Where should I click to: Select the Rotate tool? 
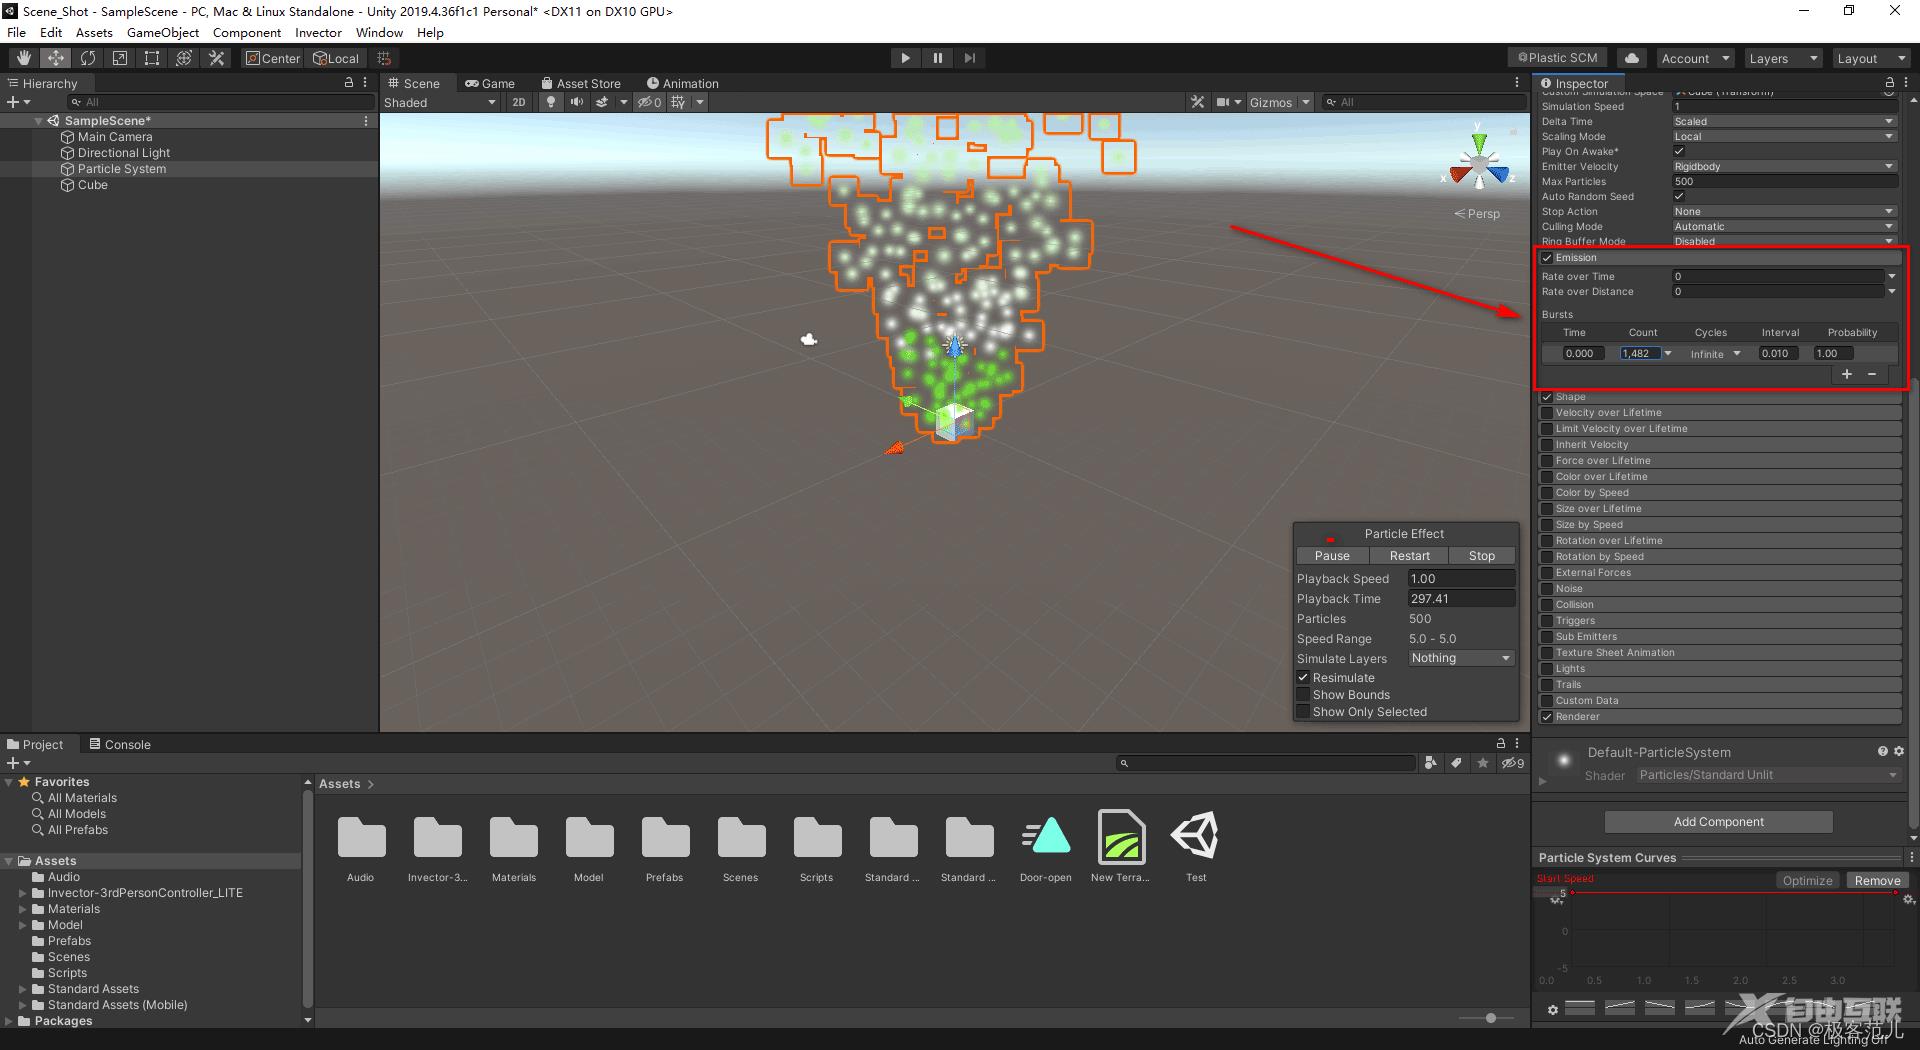click(x=88, y=58)
